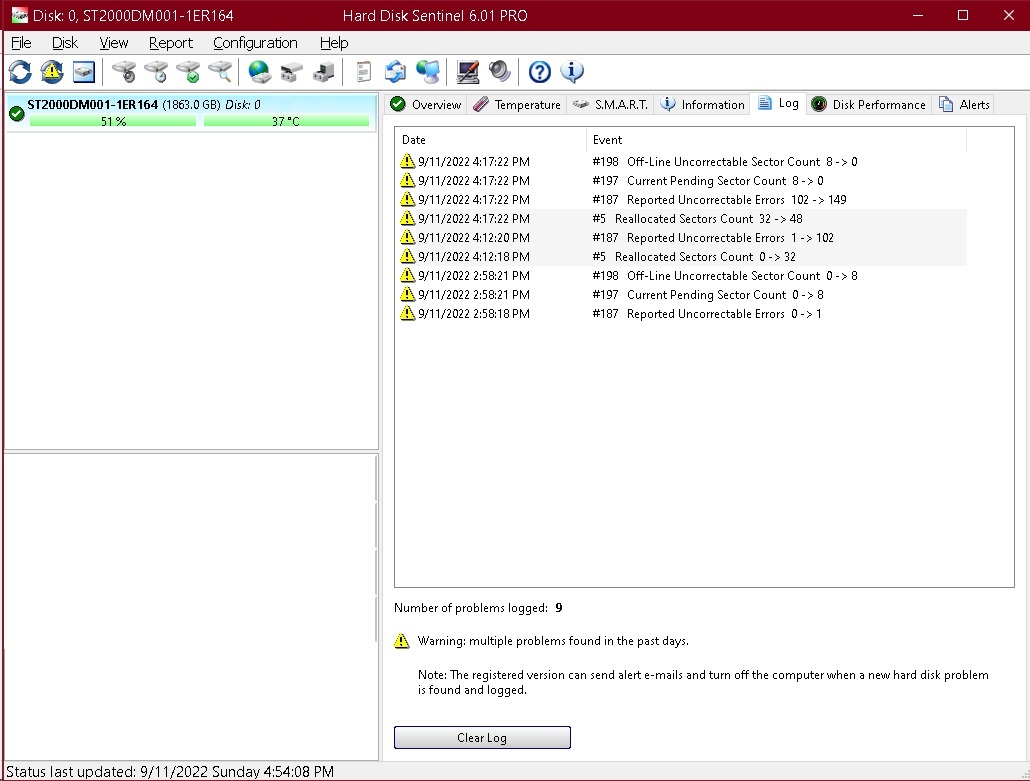Click the 'Status last updated' status bar text
The image size is (1030, 781).
(169, 772)
